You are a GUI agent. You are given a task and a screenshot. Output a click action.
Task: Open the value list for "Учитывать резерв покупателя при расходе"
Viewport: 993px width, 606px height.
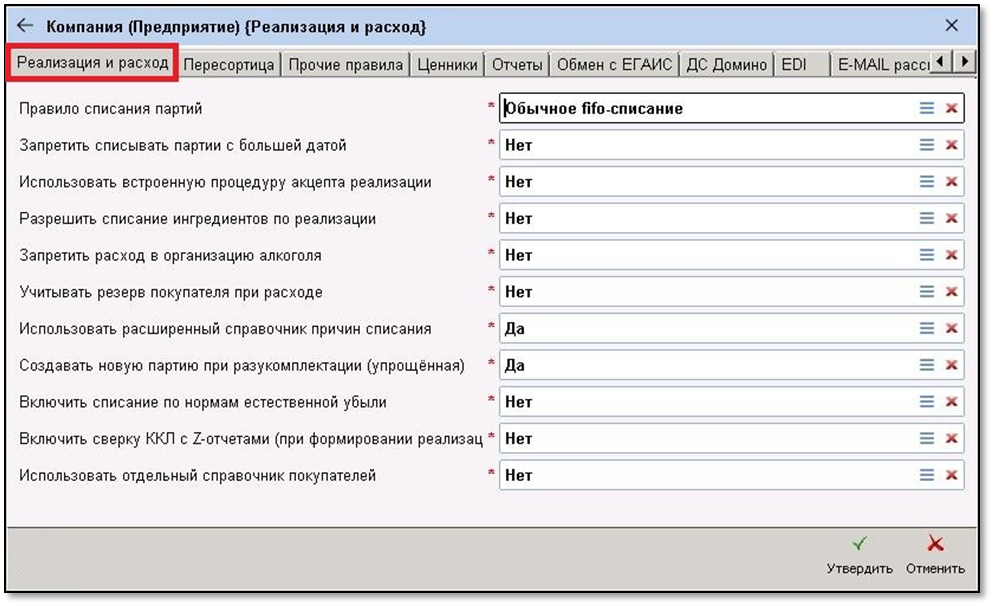928,292
